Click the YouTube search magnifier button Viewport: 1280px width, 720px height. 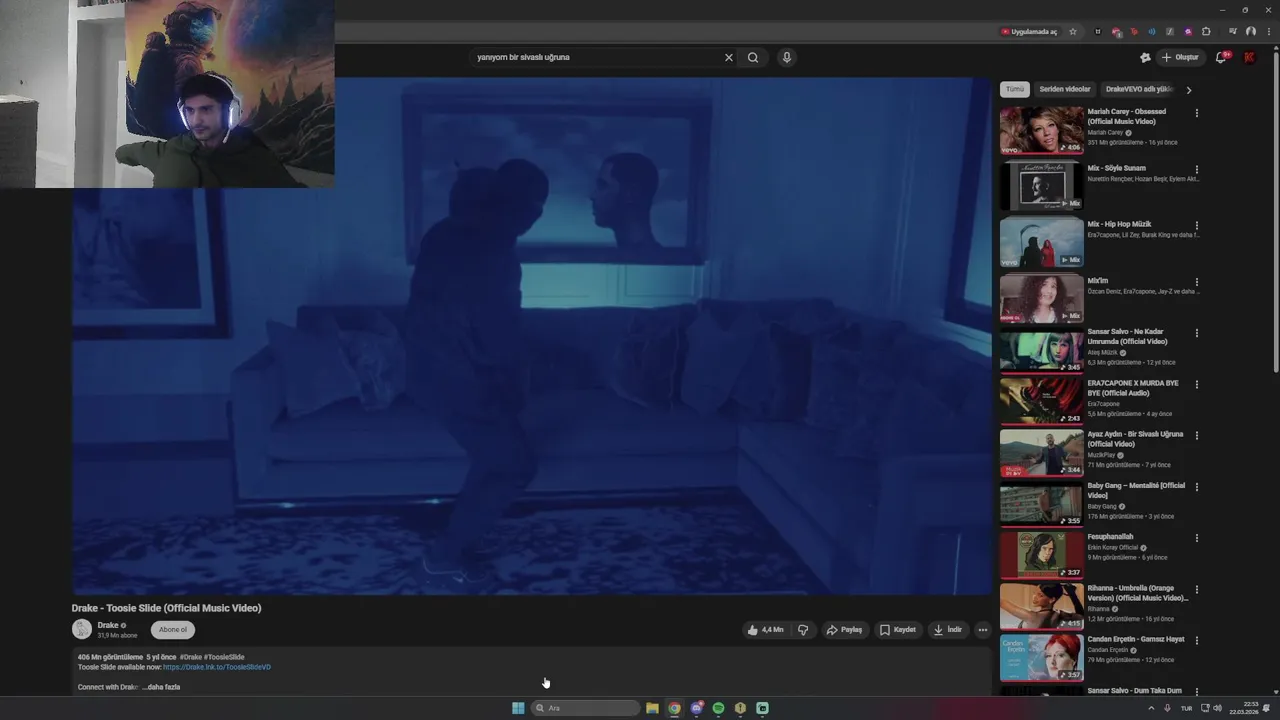[753, 57]
